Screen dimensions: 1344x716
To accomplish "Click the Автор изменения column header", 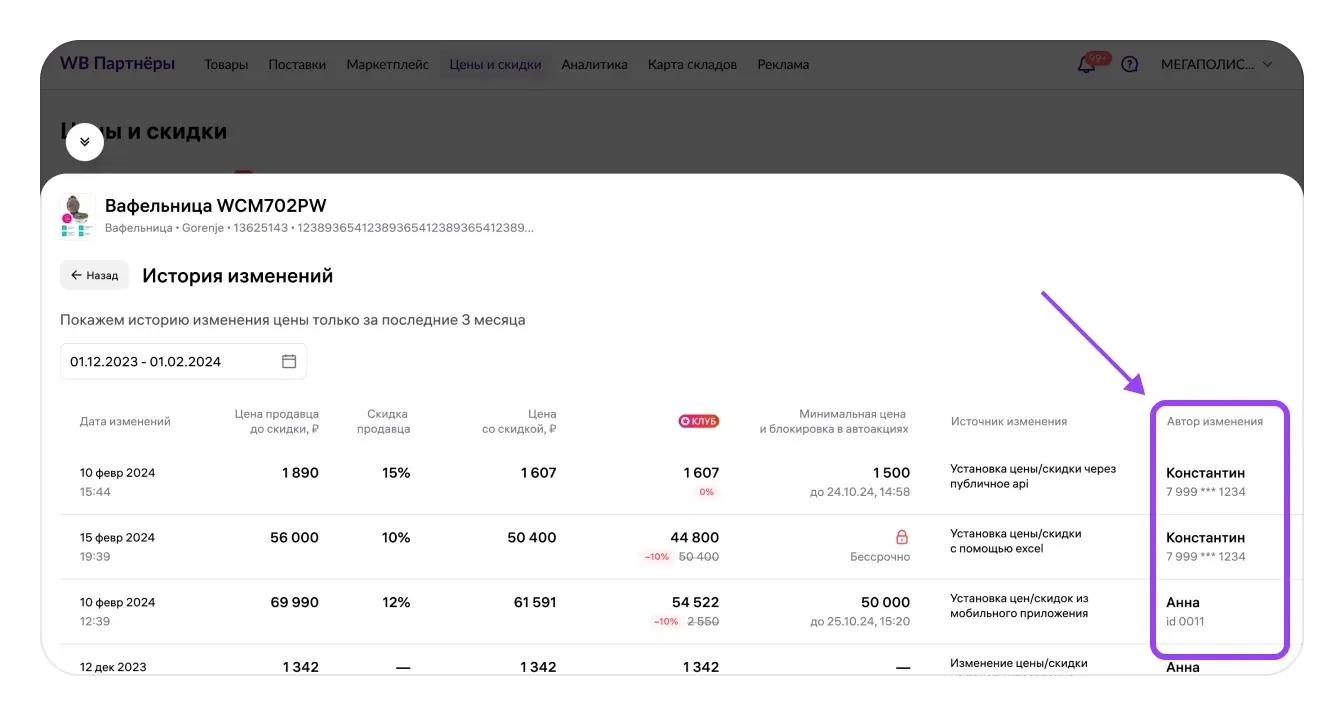I will point(1214,421).
